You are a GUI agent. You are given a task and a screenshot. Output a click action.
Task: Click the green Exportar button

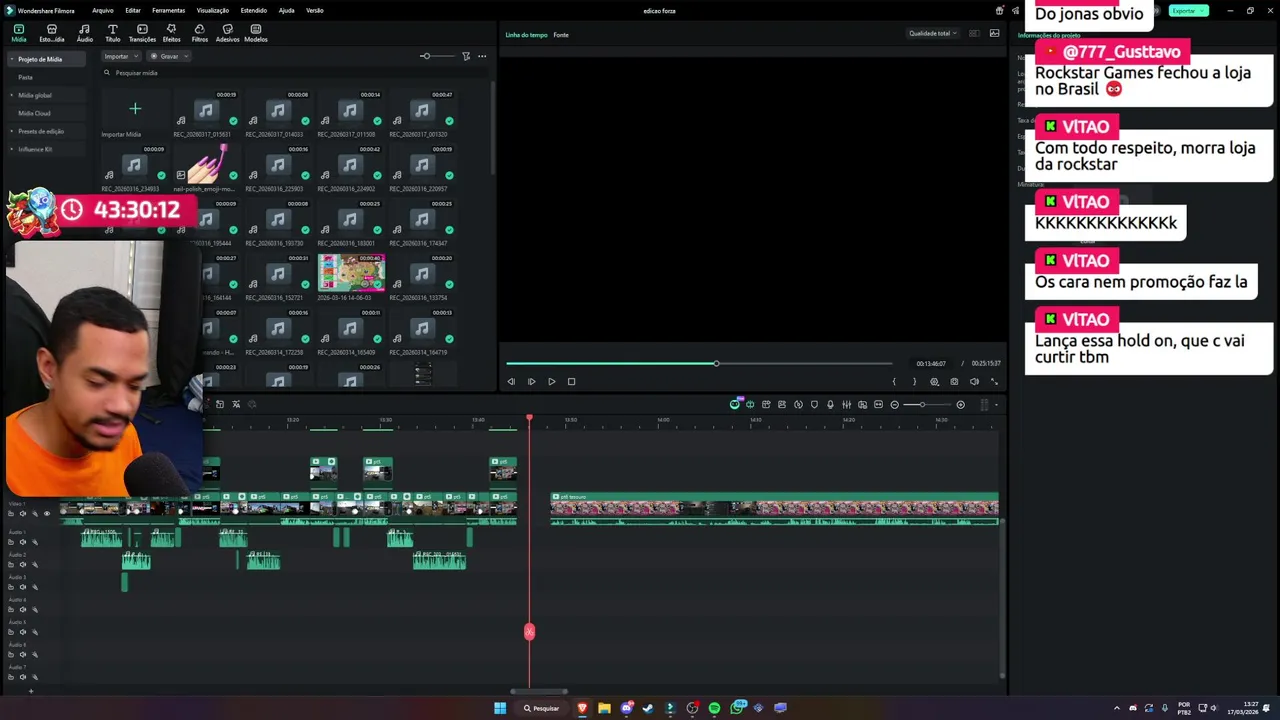click(1188, 10)
